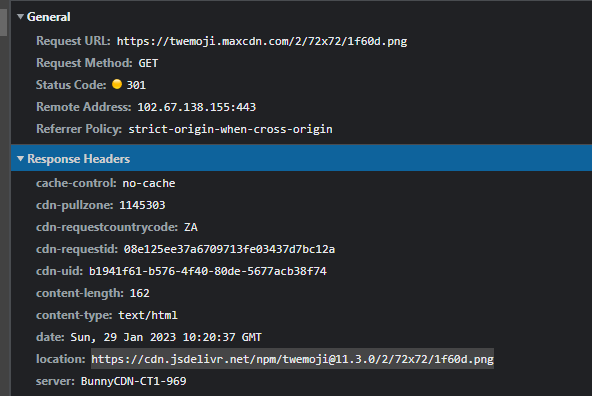Viewport: 592px width, 396px height.
Task: Click the cdn-requestid hash value
Action: point(230,250)
